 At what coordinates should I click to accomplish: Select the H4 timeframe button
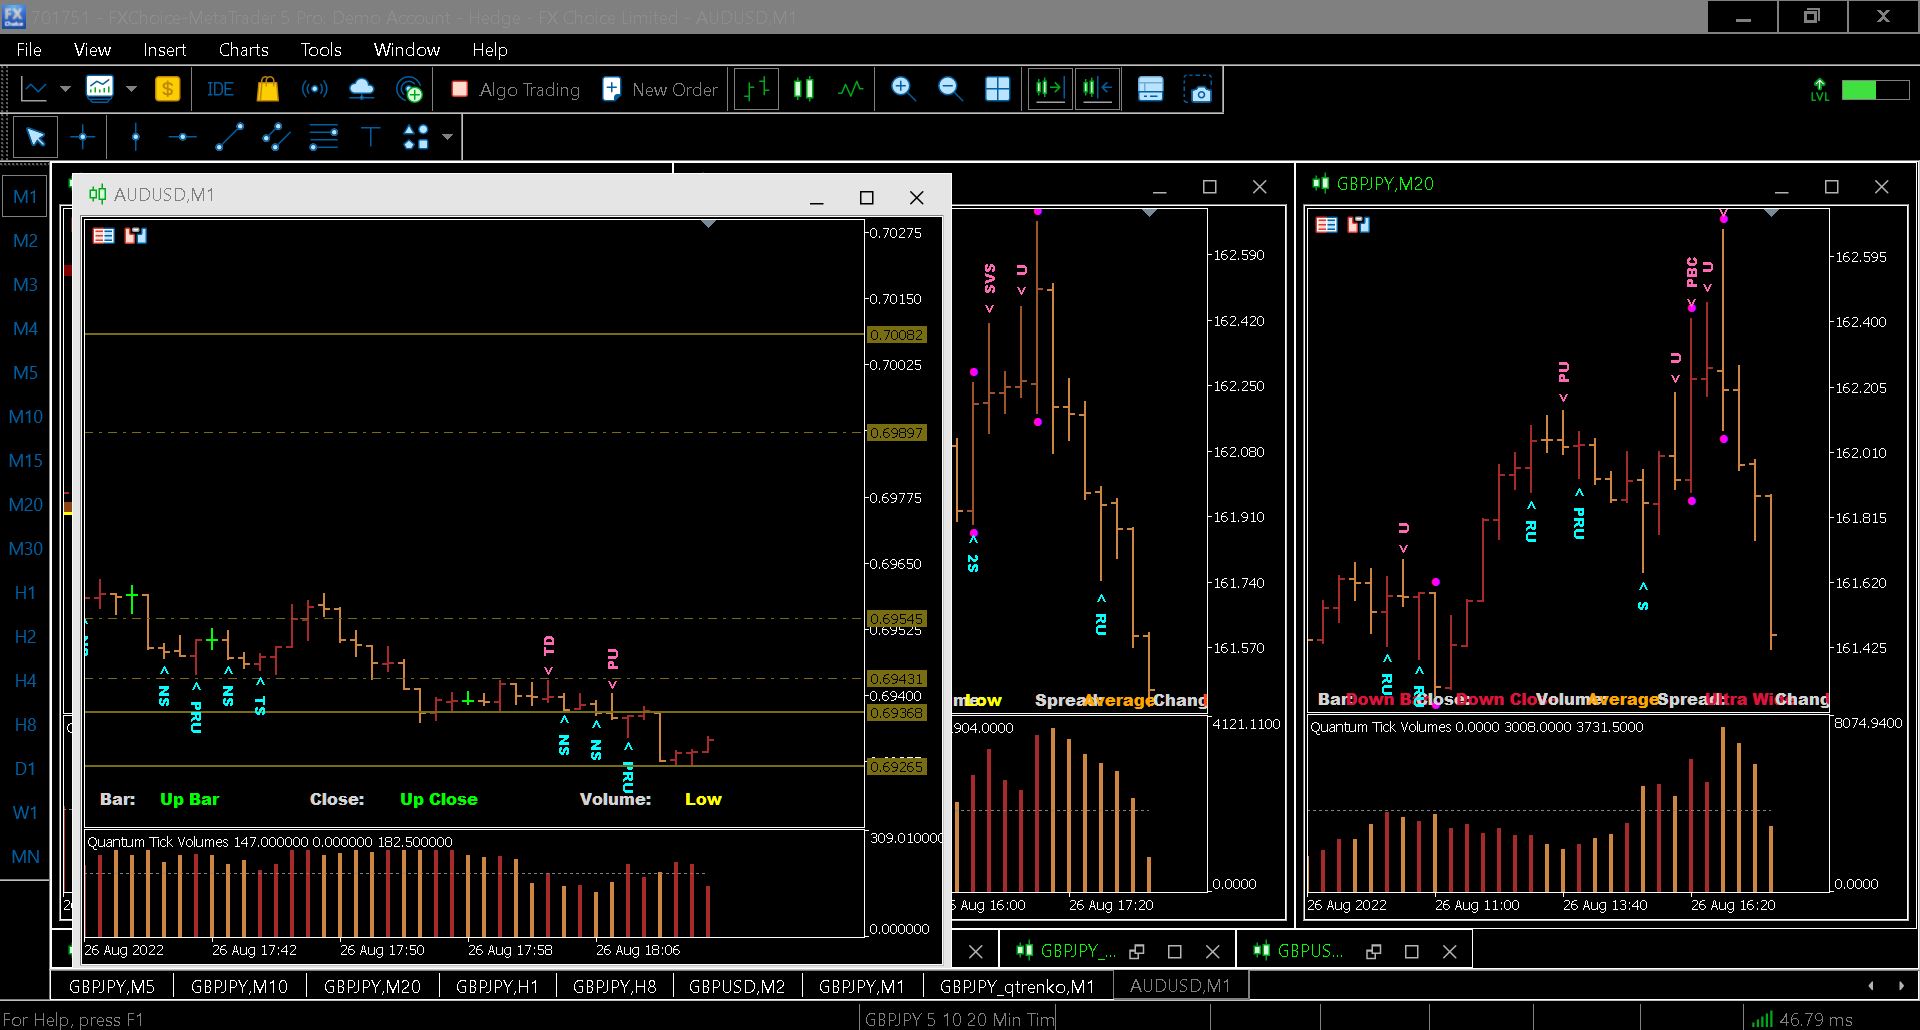coord(25,681)
